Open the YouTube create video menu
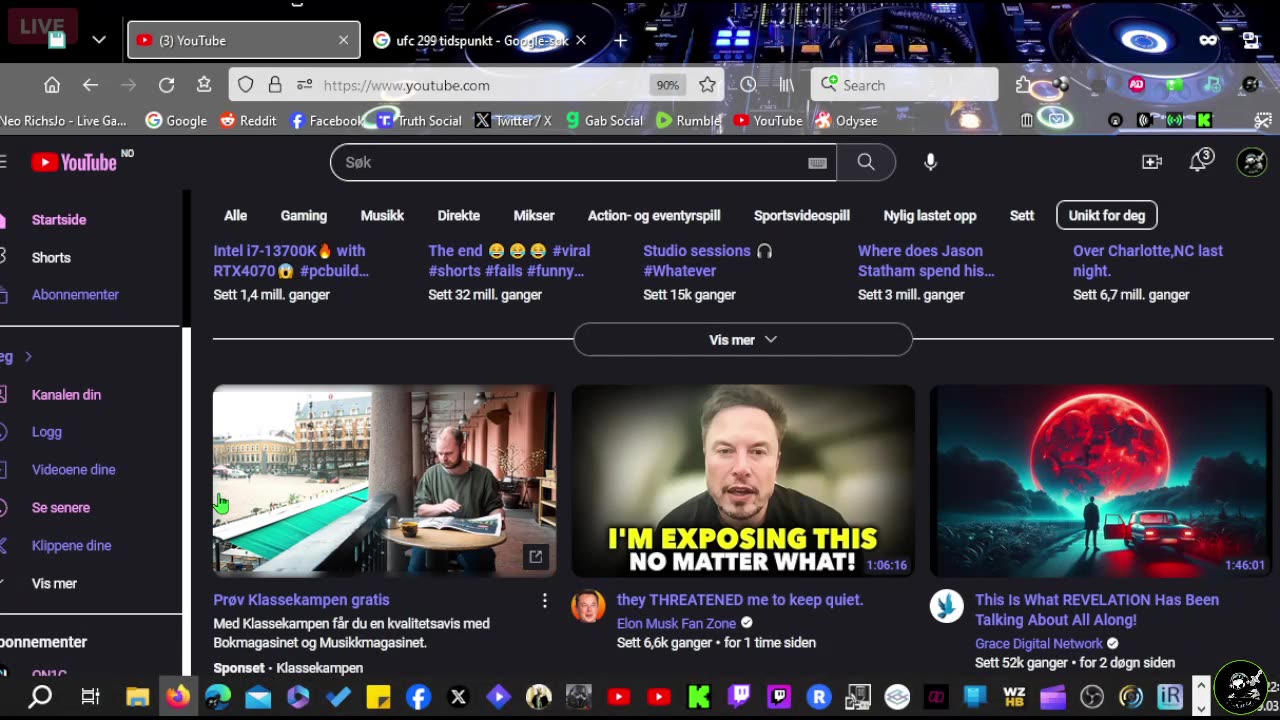The image size is (1280, 720). pyautogui.click(x=1152, y=162)
